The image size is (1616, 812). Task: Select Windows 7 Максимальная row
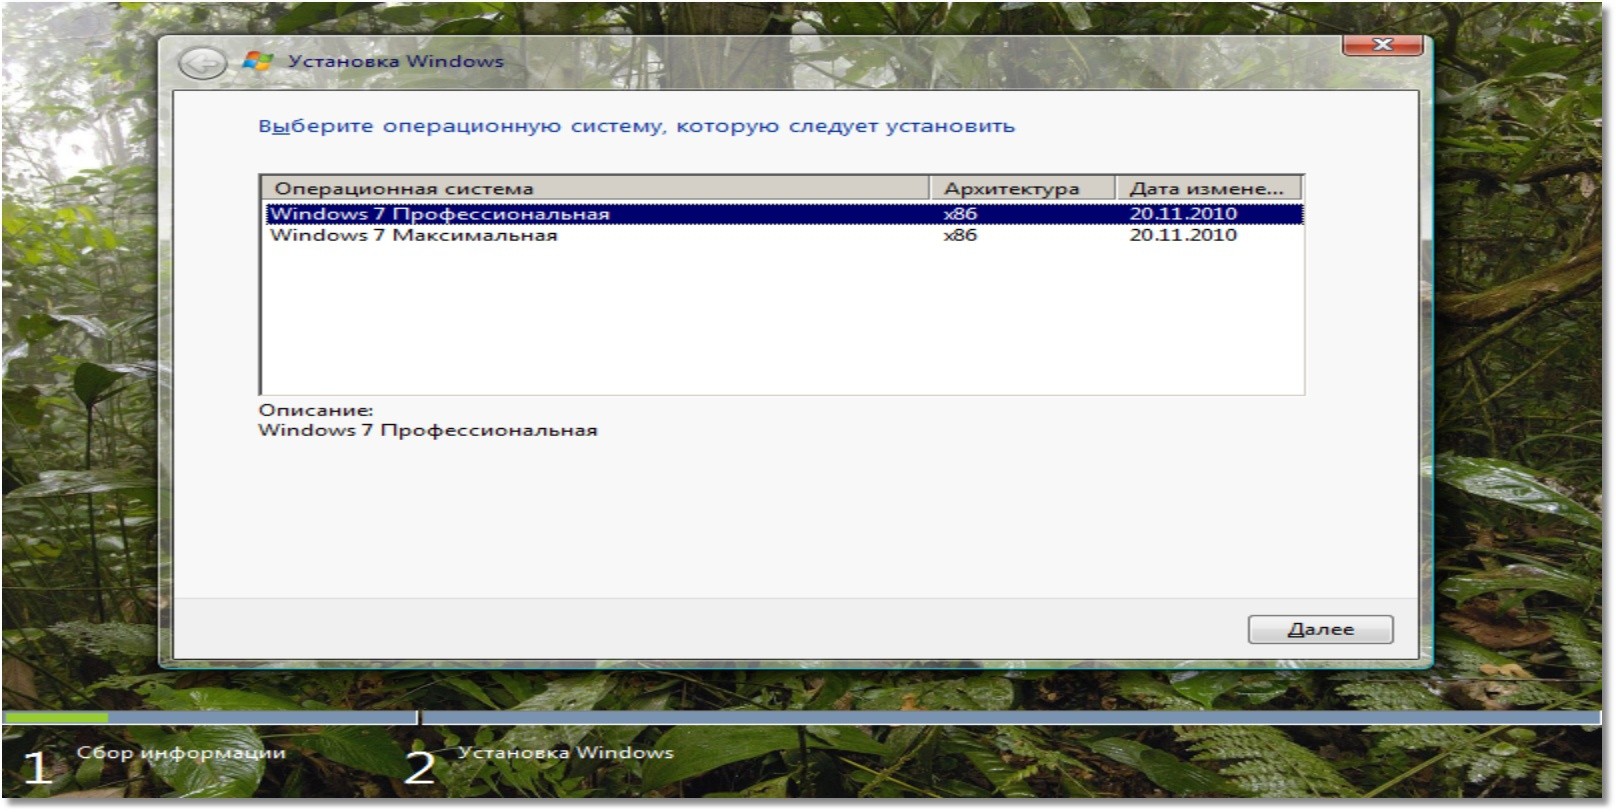pyautogui.click(x=784, y=235)
